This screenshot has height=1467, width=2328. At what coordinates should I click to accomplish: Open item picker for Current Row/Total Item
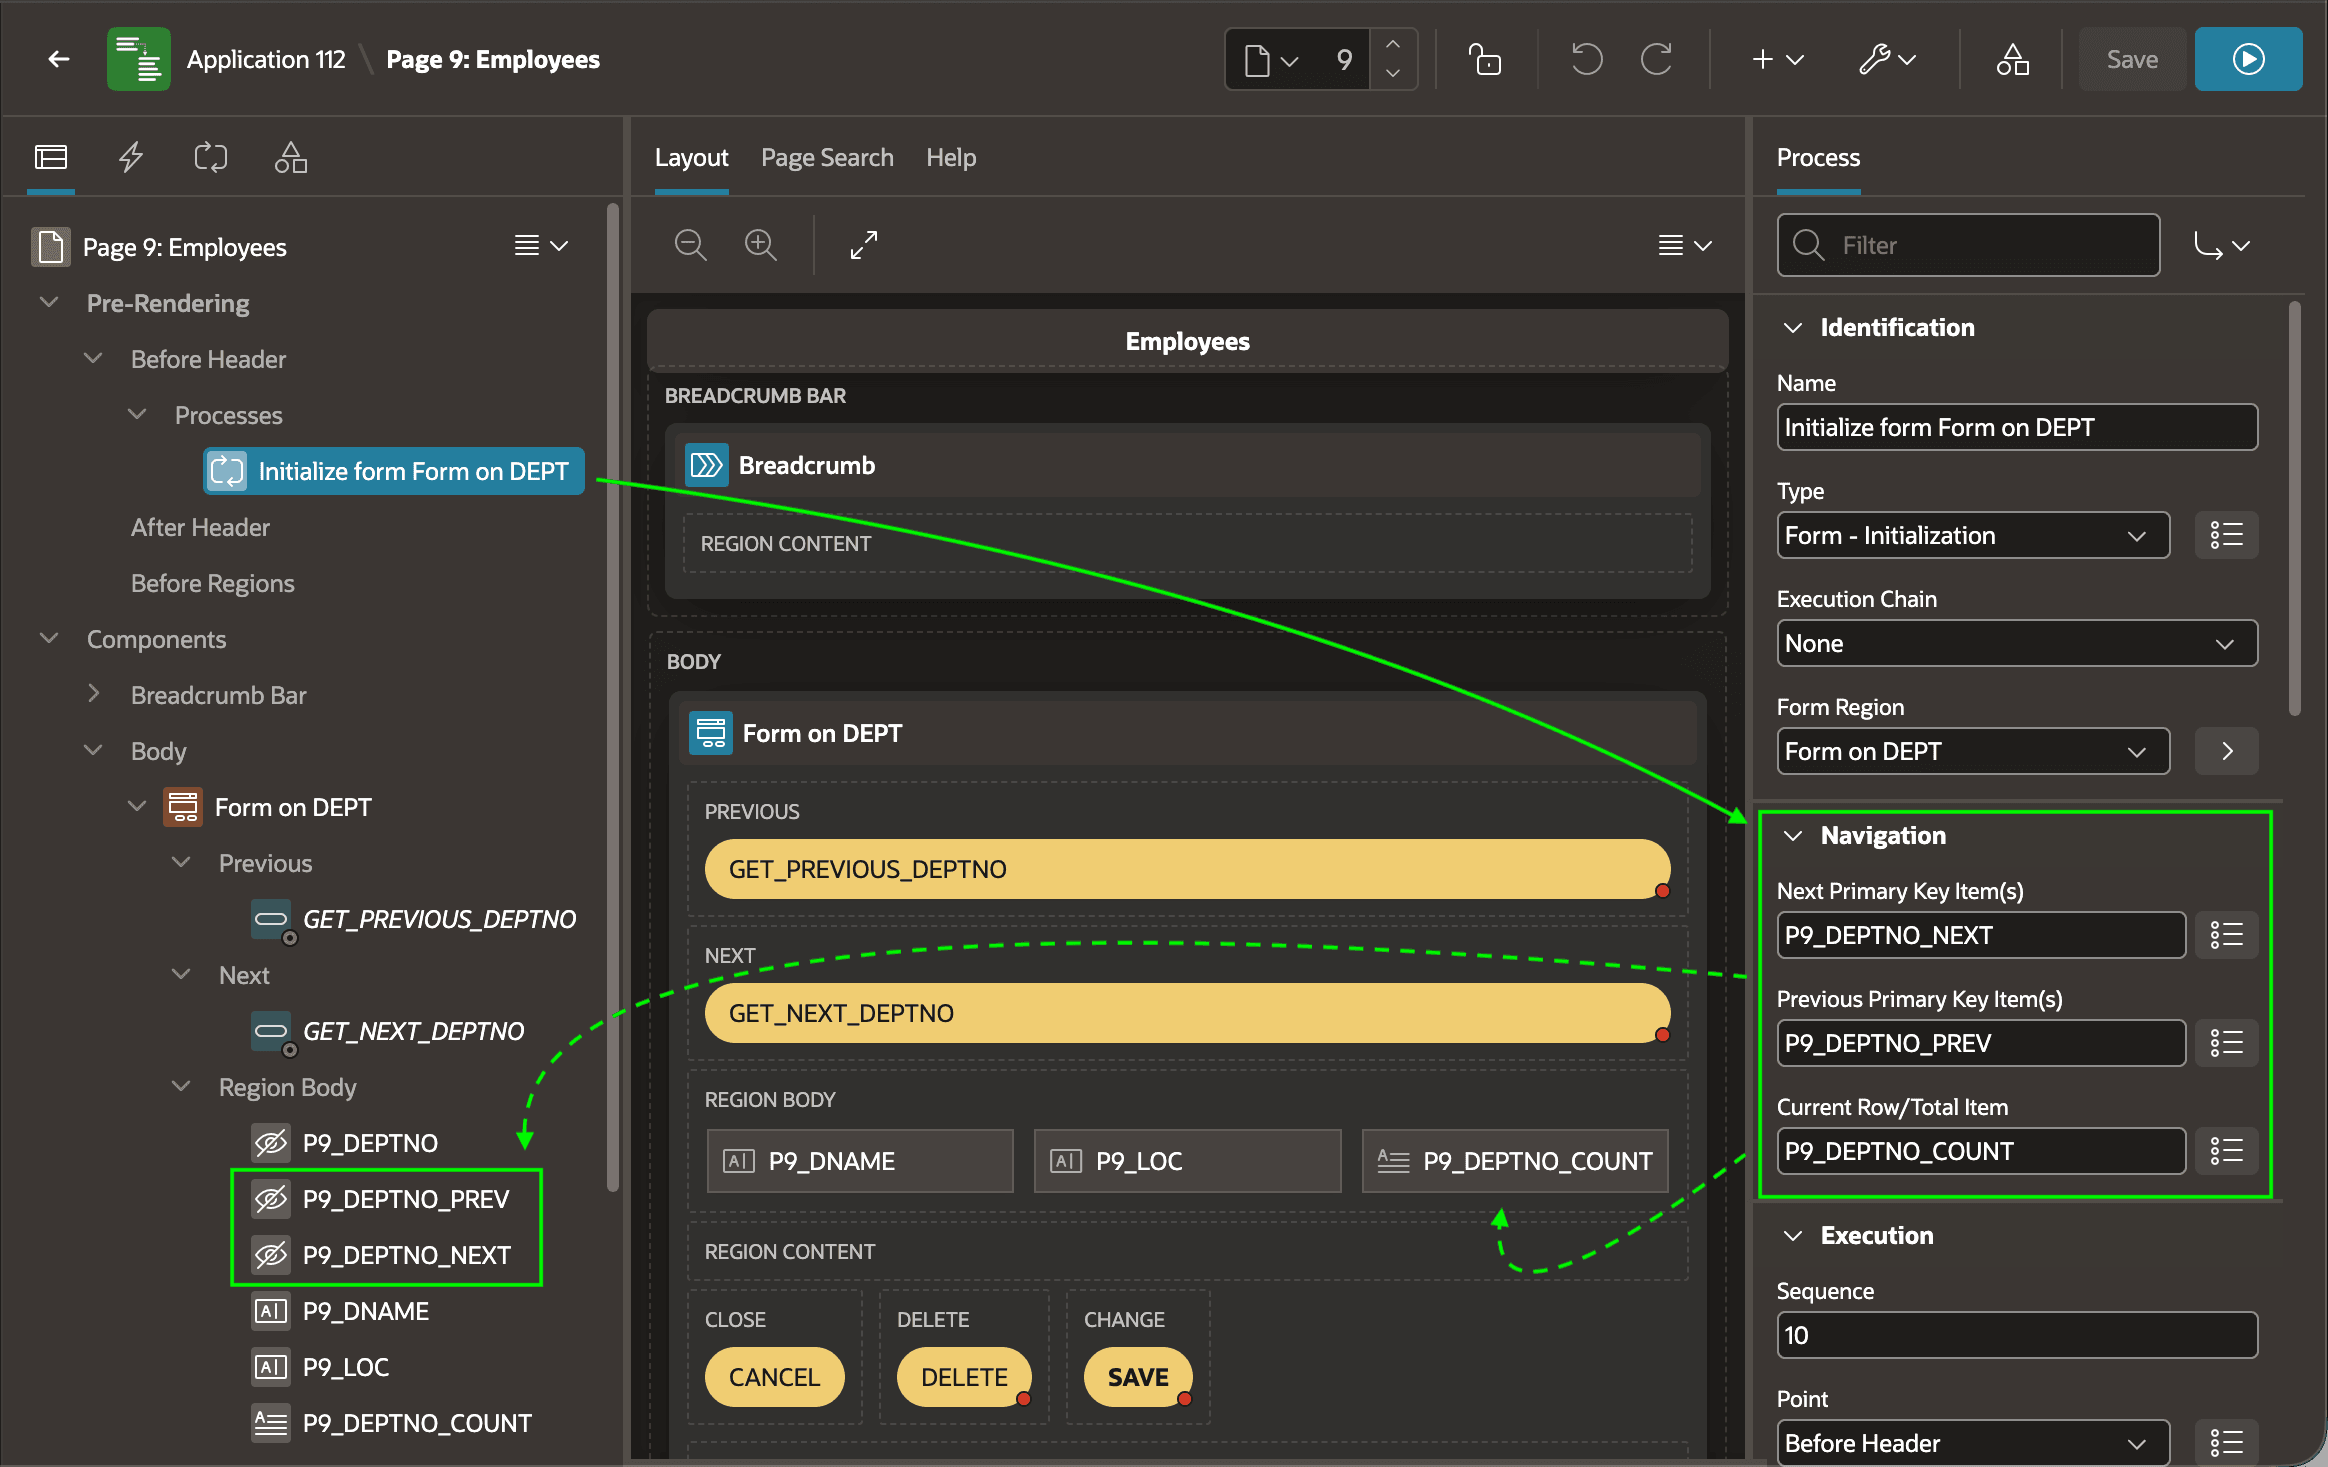pyautogui.click(x=2227, y=1151)
